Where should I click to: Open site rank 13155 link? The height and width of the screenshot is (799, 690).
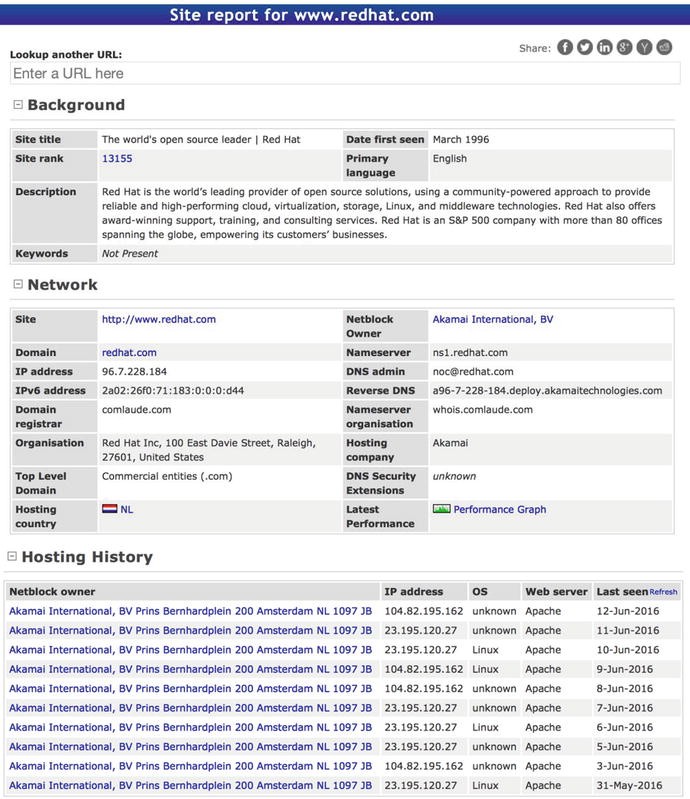click(117, 158)
